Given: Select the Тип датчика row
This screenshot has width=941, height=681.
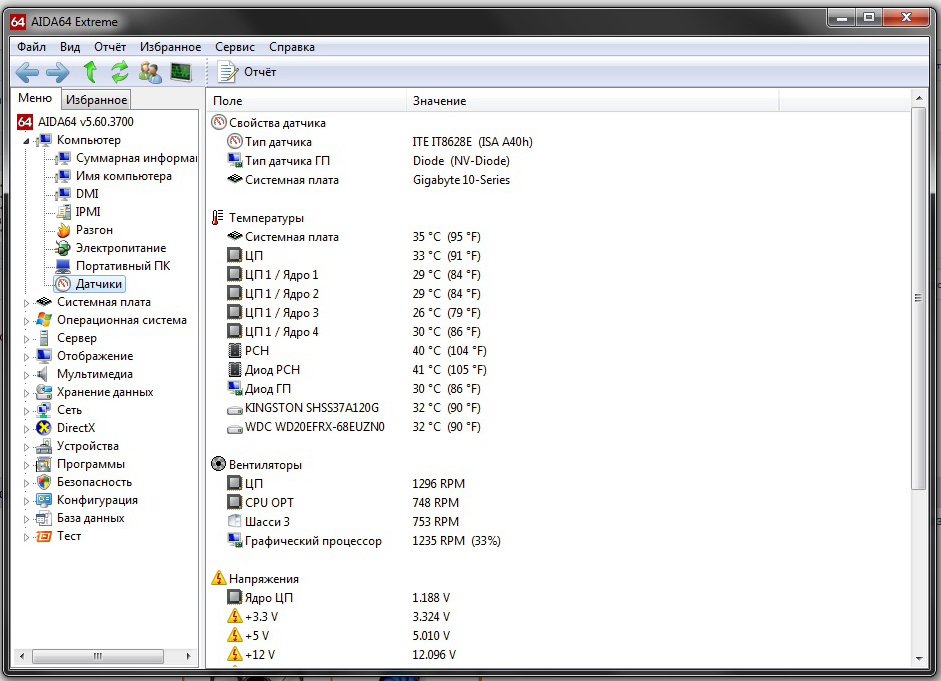Looking at the screenshot, I should pyautogui.click(x=379, y=142).
